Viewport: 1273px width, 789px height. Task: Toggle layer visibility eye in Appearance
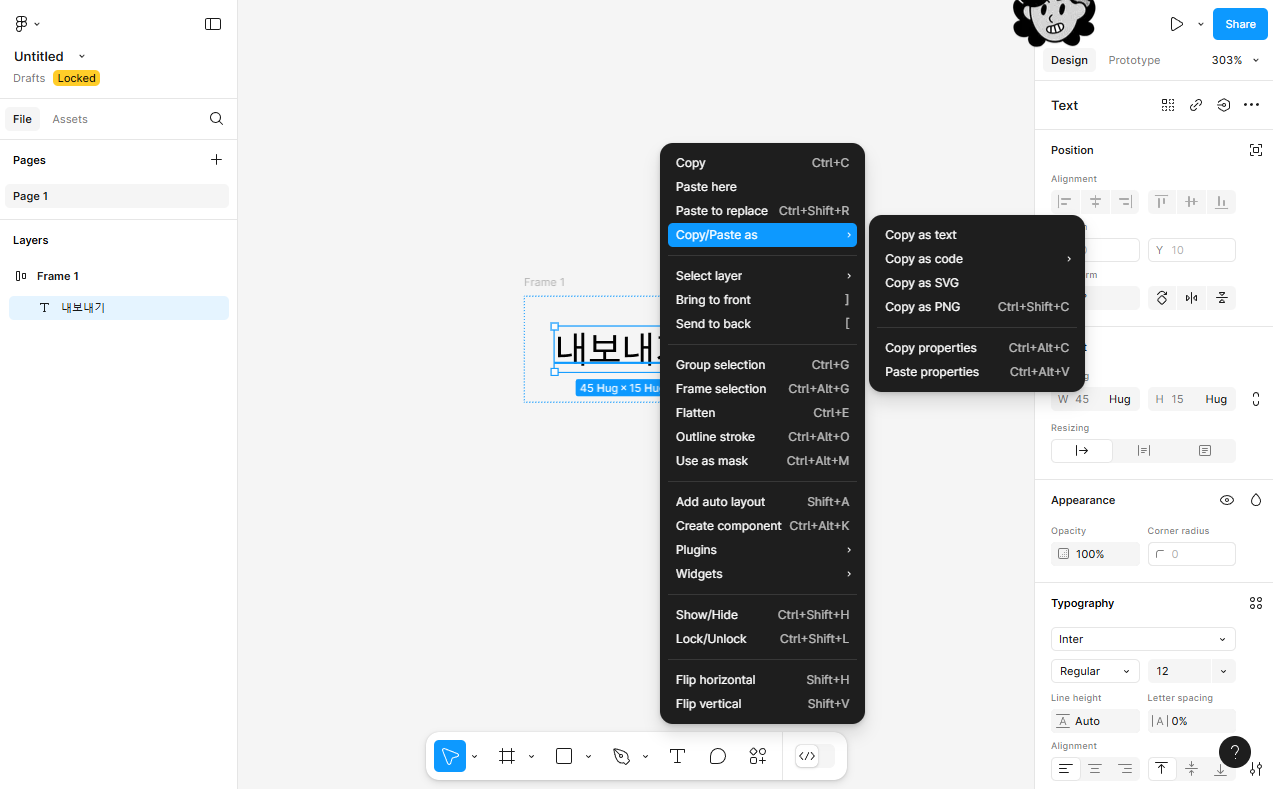1227,500
